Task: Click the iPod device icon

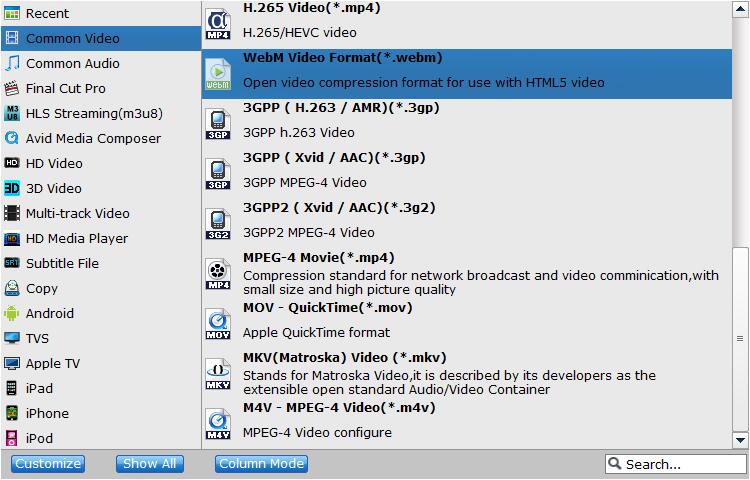Action: coord(11,438)
